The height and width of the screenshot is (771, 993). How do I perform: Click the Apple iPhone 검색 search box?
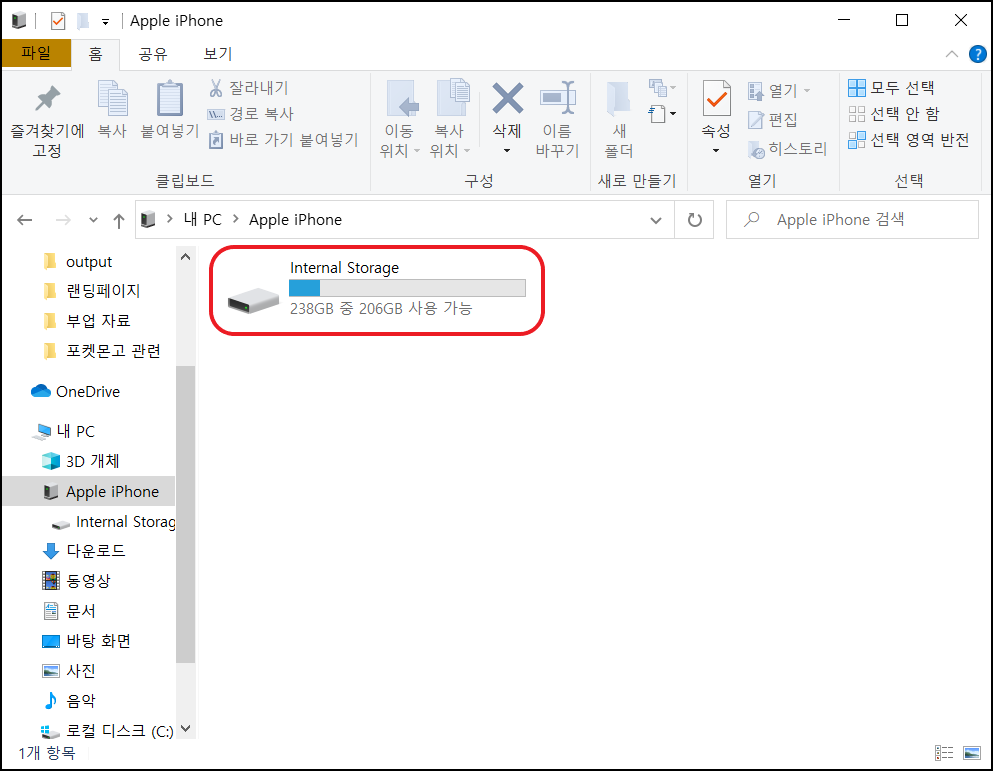click(852, 220)
